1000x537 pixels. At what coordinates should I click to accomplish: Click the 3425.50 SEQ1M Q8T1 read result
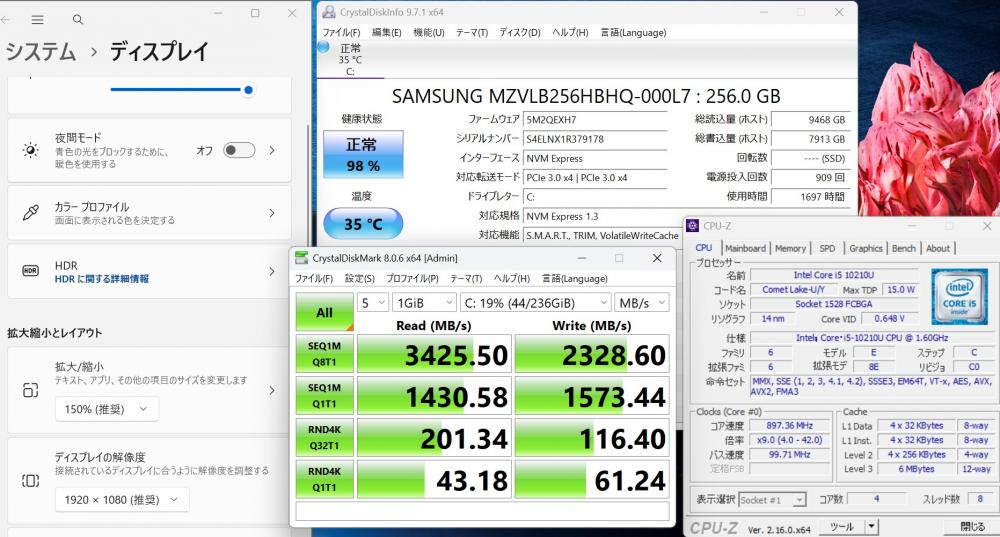tap(434, 354)
